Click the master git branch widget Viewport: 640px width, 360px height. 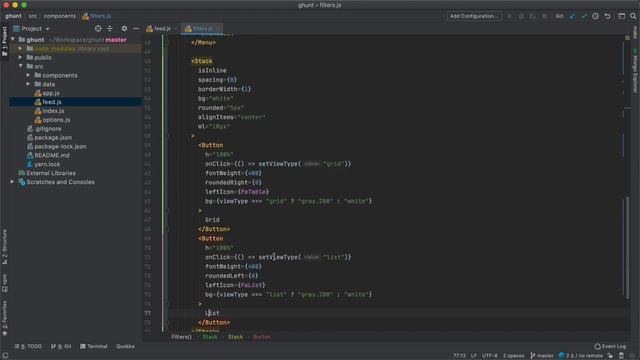click(x=542, y=356)
